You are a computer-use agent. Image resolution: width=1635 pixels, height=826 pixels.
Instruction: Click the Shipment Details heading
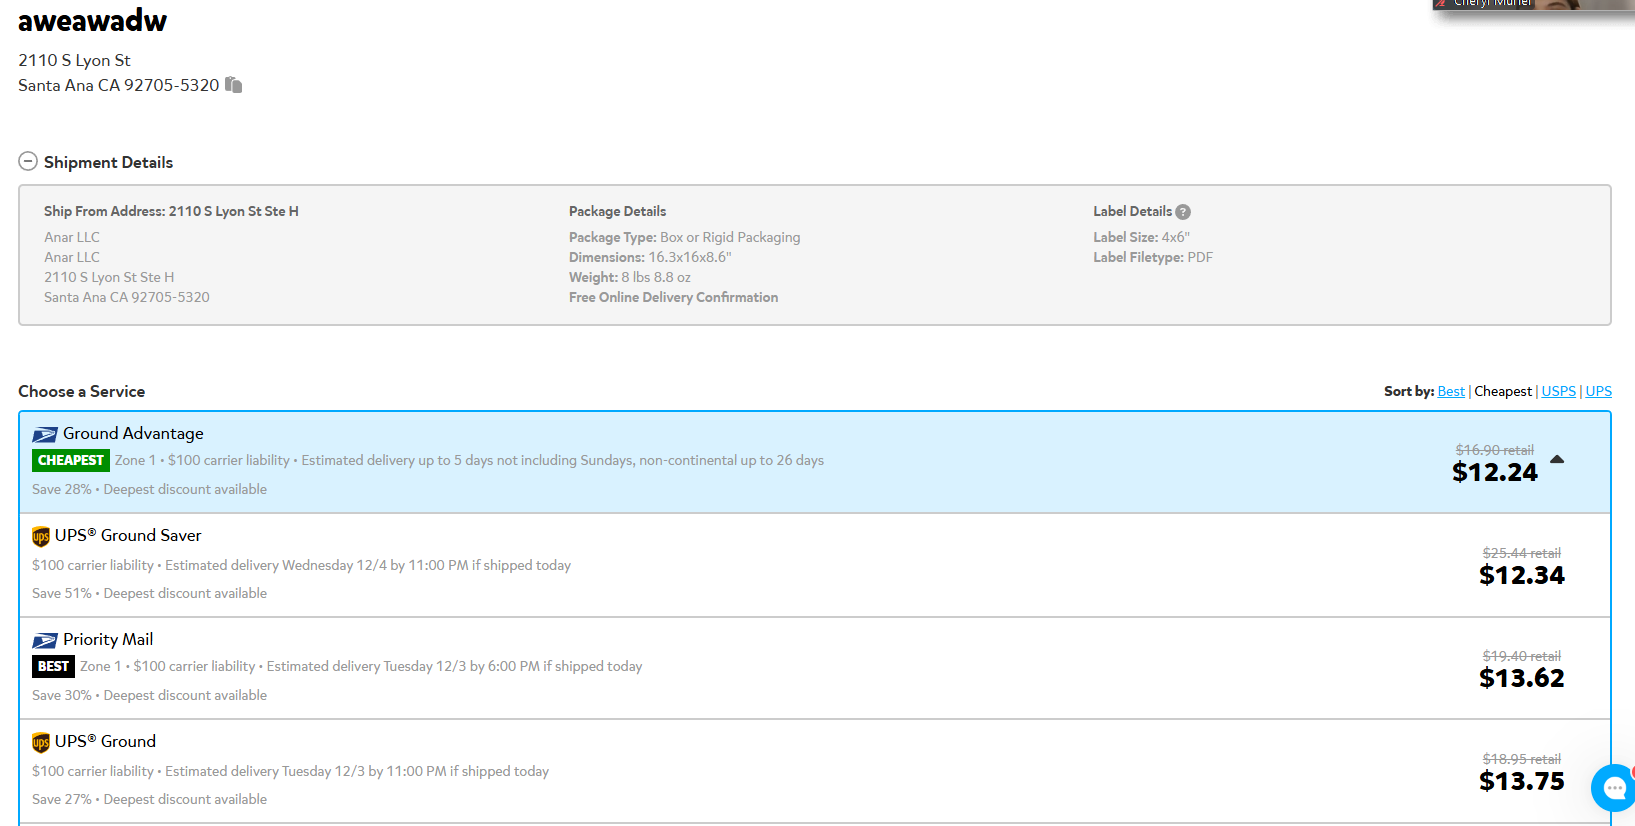(108, 162)
